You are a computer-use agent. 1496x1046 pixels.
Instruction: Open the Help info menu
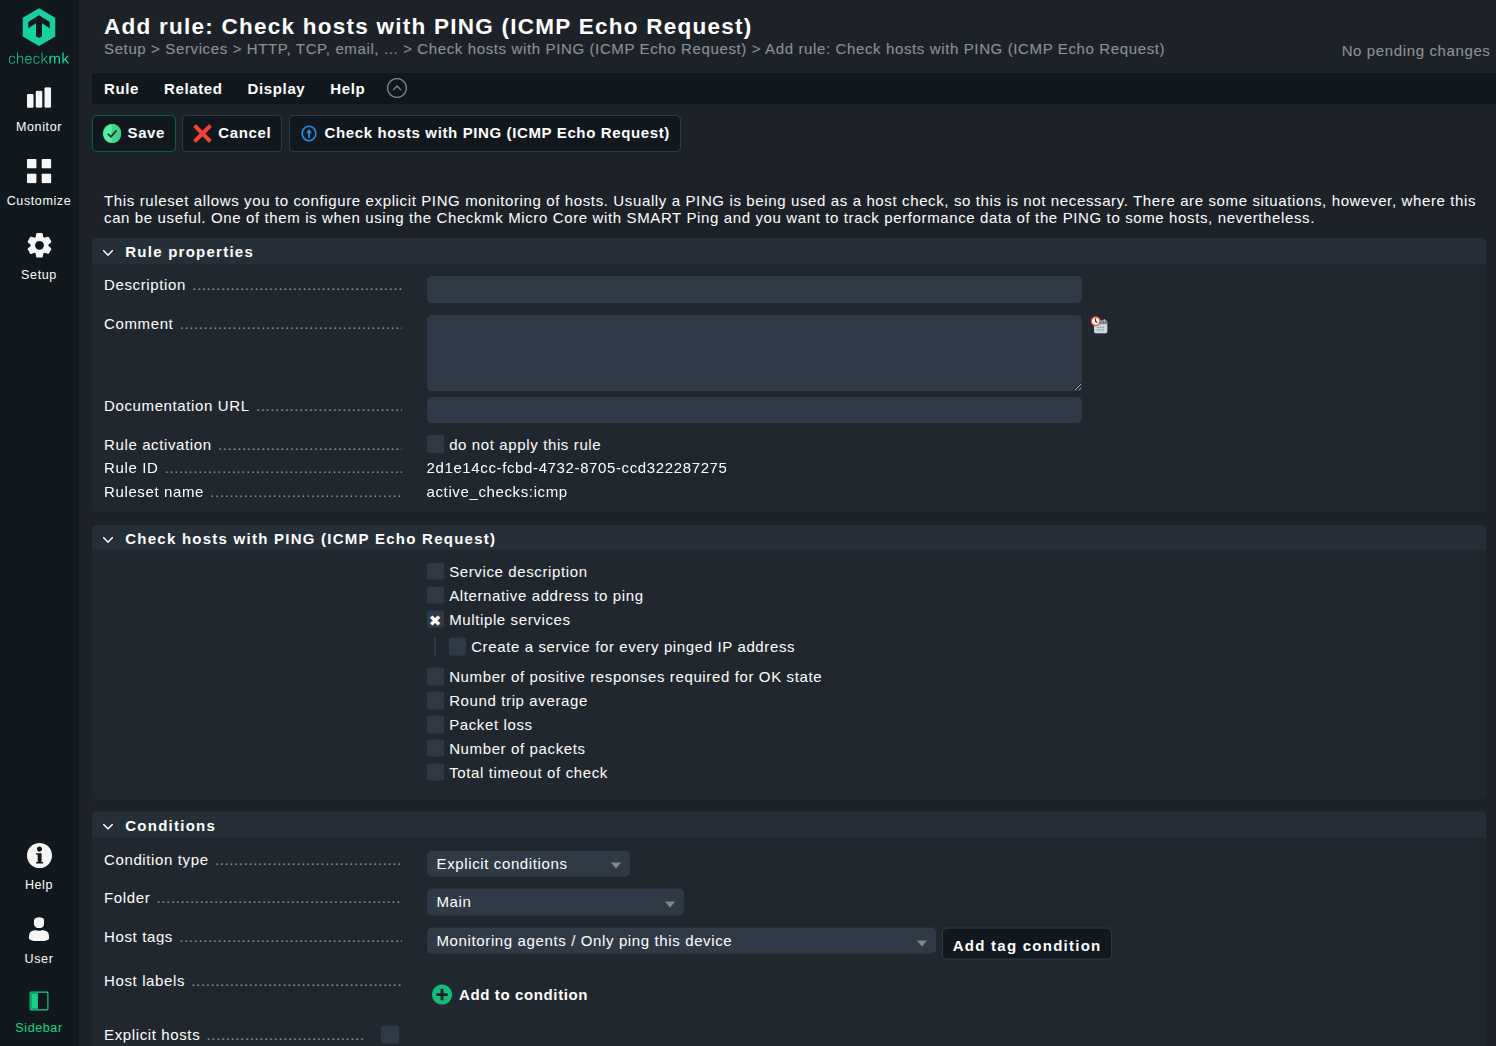pyautogui.click(x=39, y=867)
